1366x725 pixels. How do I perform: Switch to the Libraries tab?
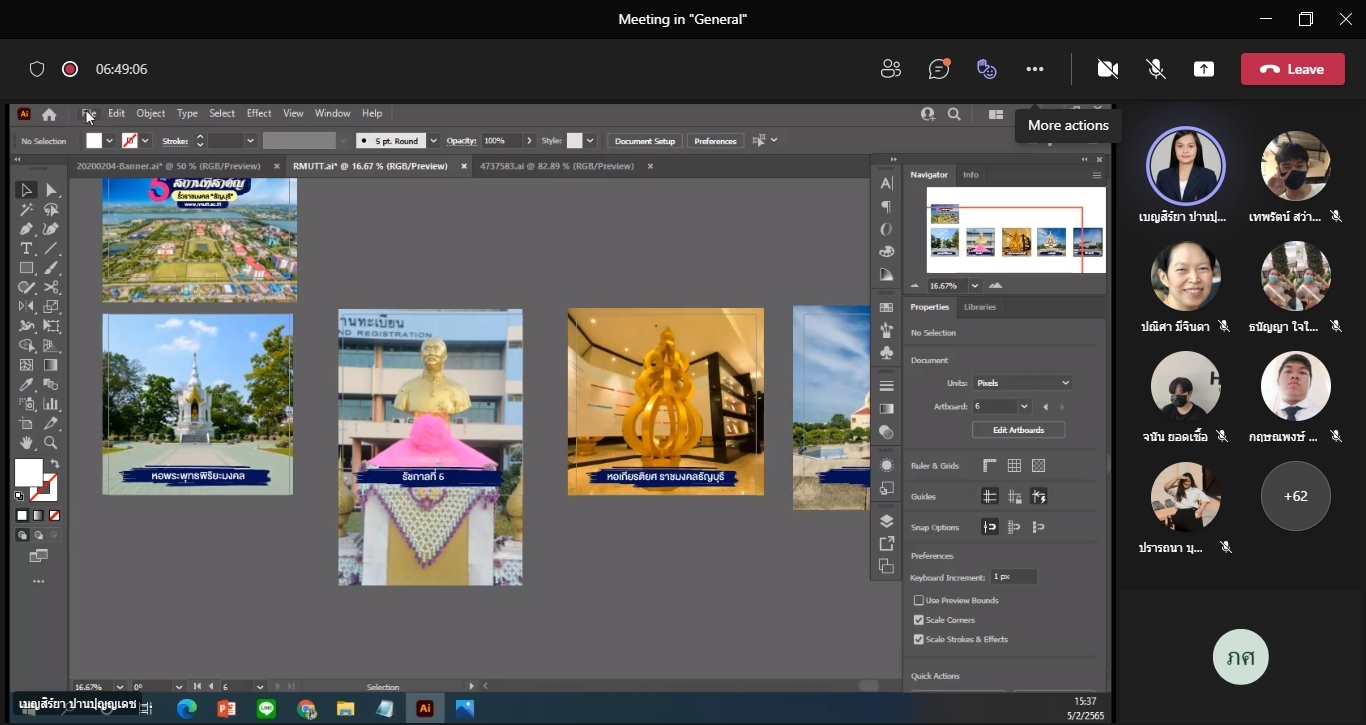pyautogui.click(x=980, y=307)
